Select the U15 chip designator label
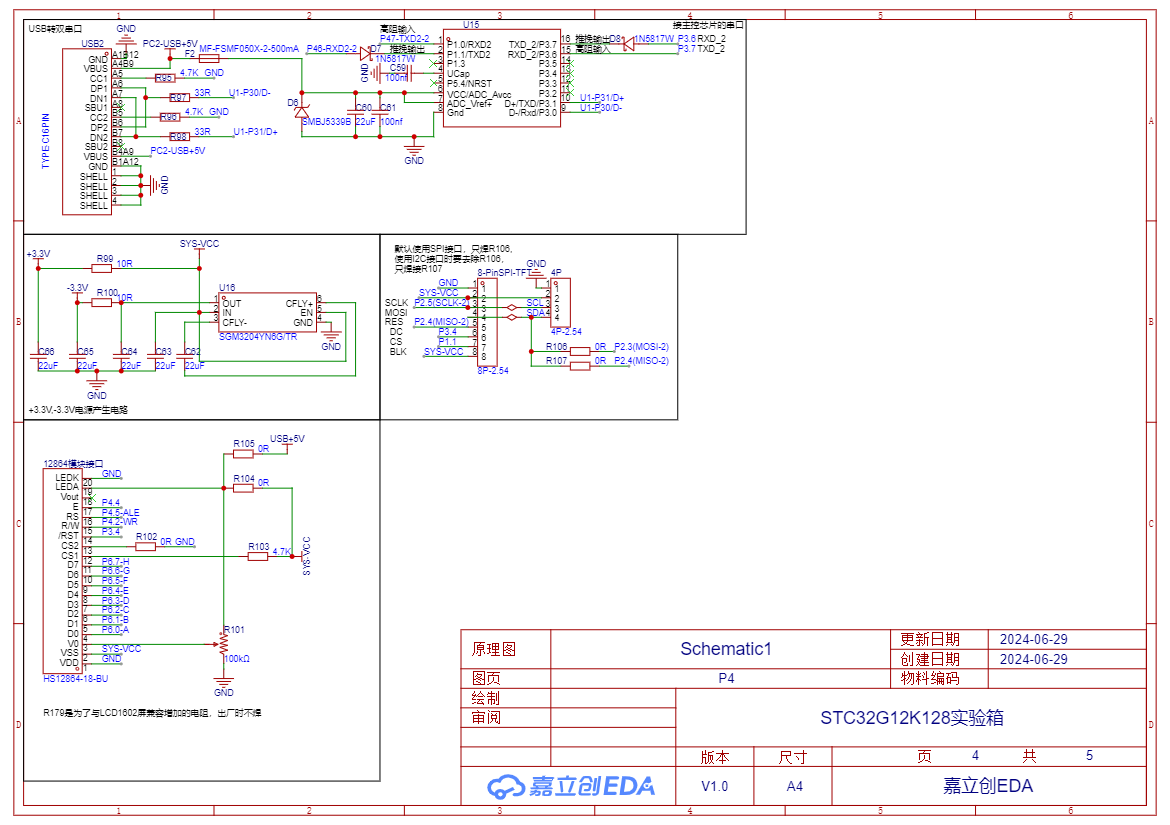Image resolution: width=1170 pixels, height=825 pixels. (x=471, y=25)
